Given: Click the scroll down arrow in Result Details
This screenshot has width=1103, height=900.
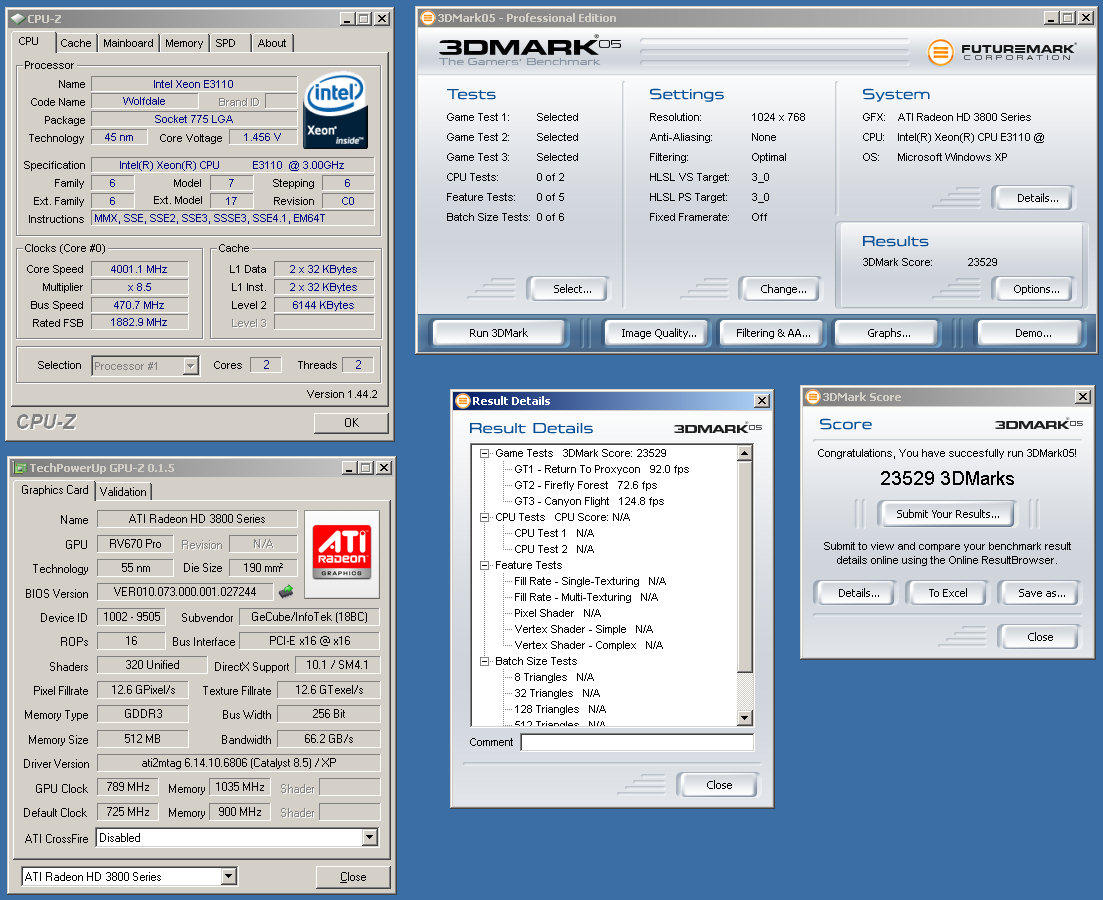Looking at the screenshot, I should coord(745,718).
